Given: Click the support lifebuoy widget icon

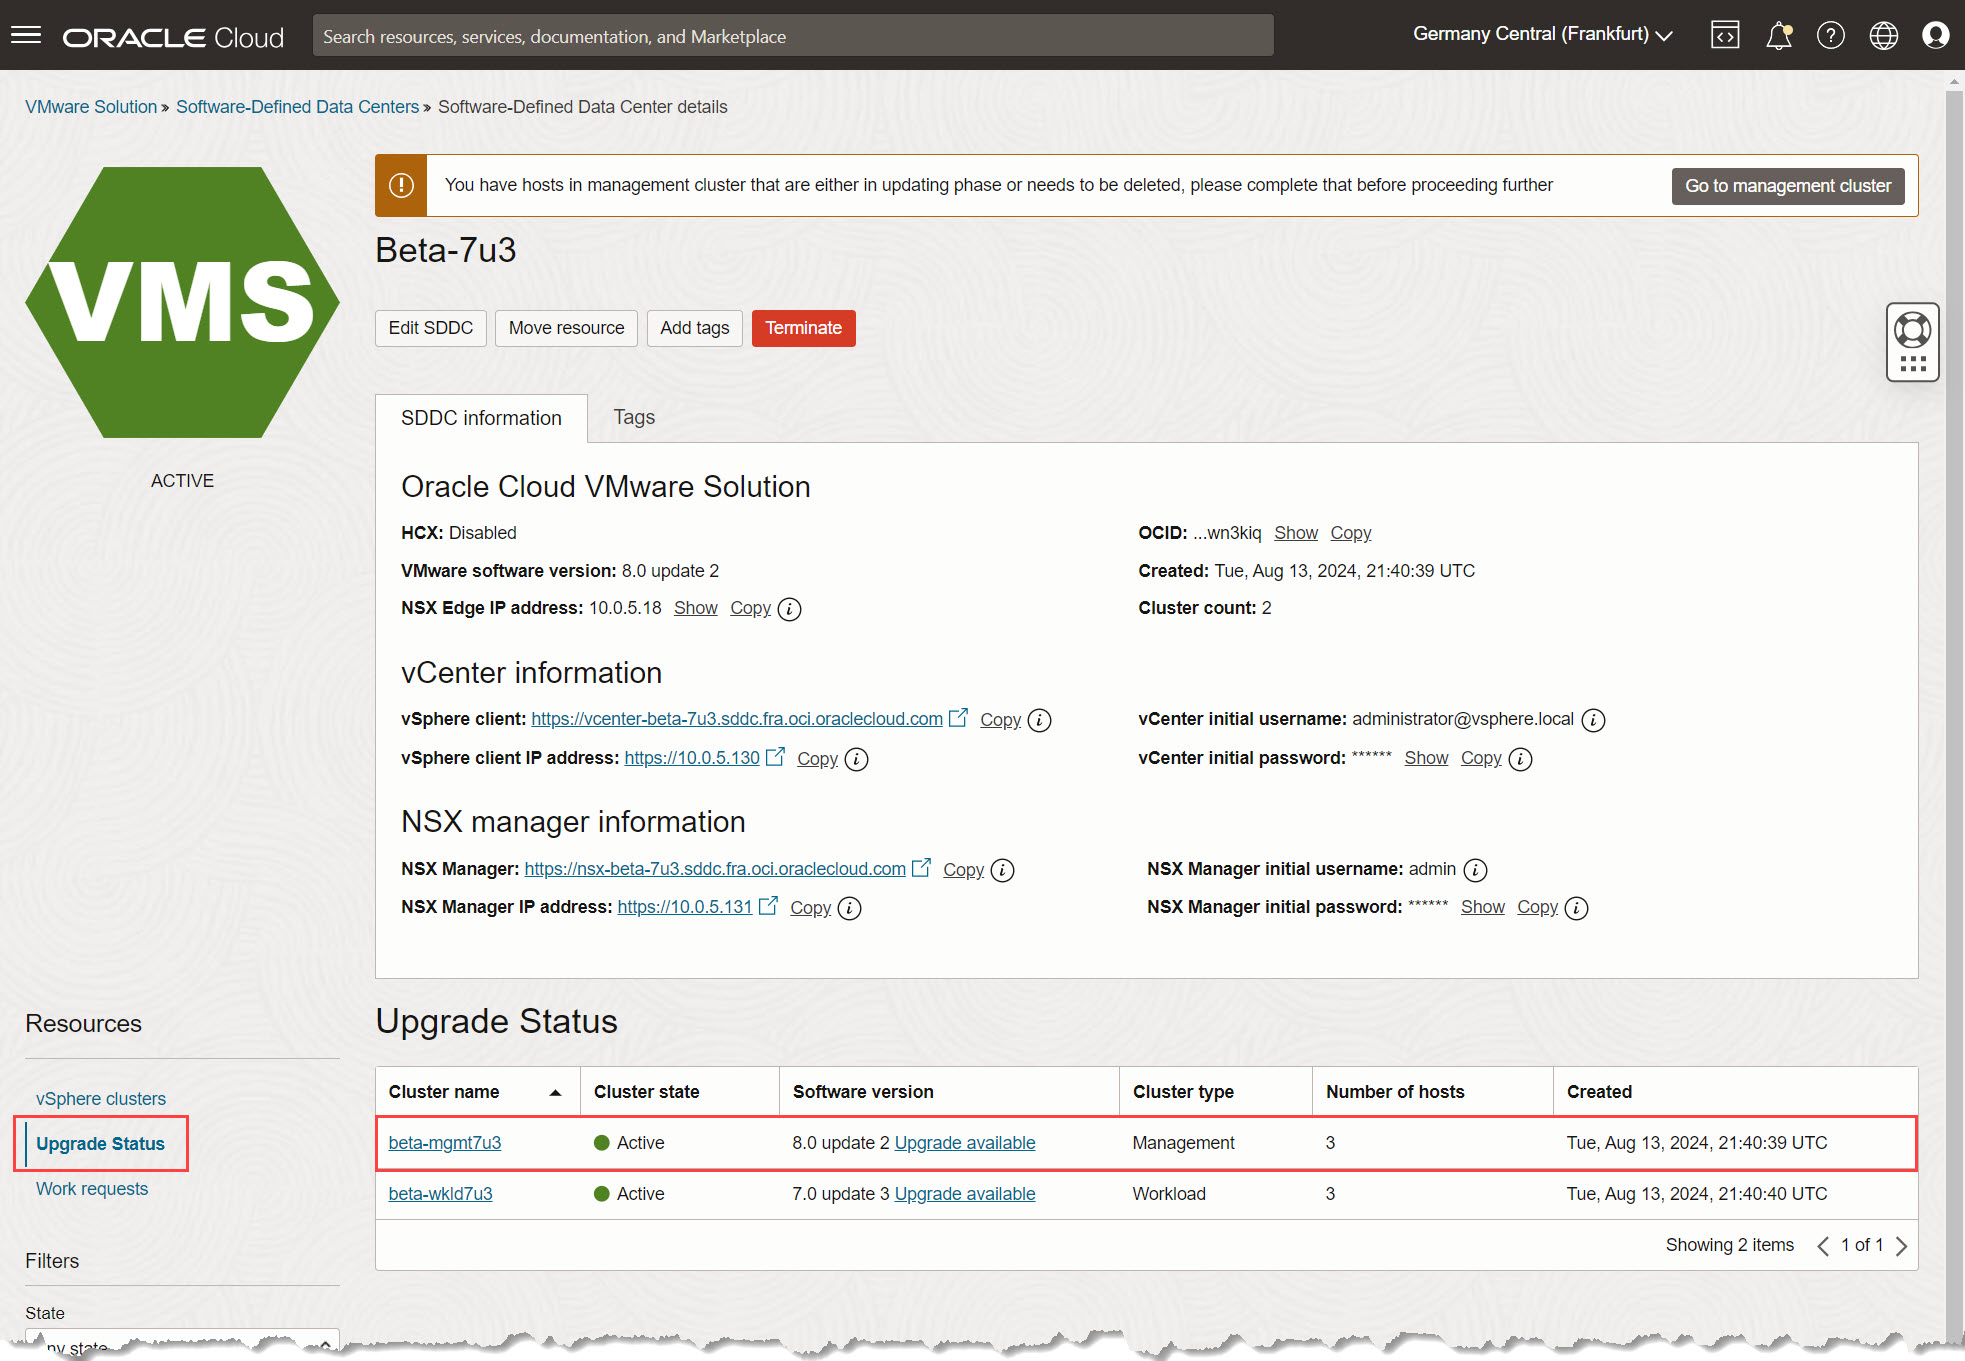Looking at the screenshot, I should (1912, 330).
